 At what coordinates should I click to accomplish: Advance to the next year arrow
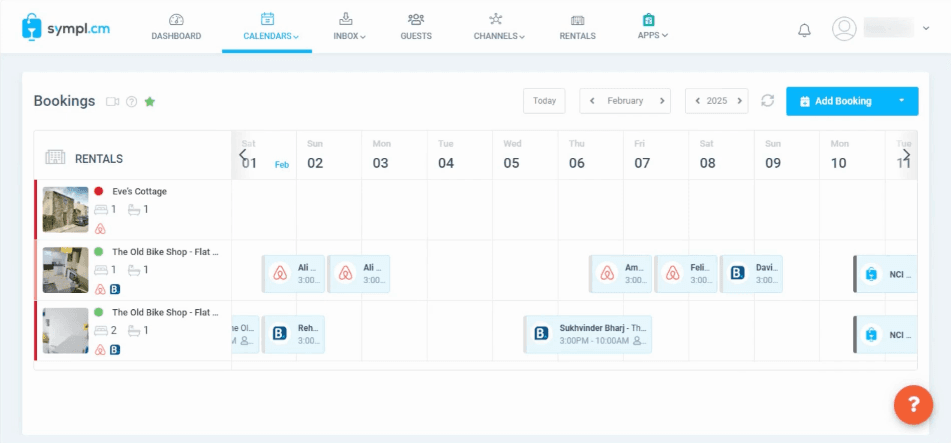(739, 101)
